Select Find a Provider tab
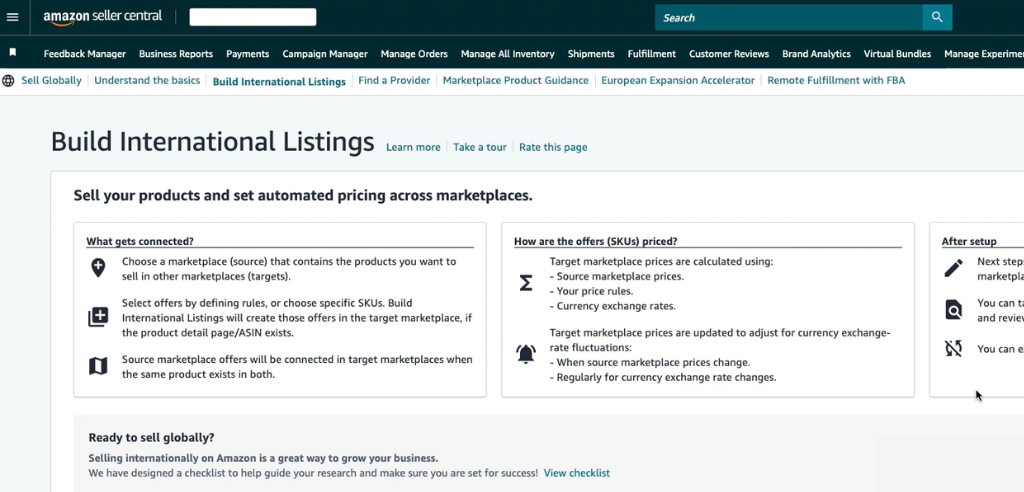 tap(394, 80)
